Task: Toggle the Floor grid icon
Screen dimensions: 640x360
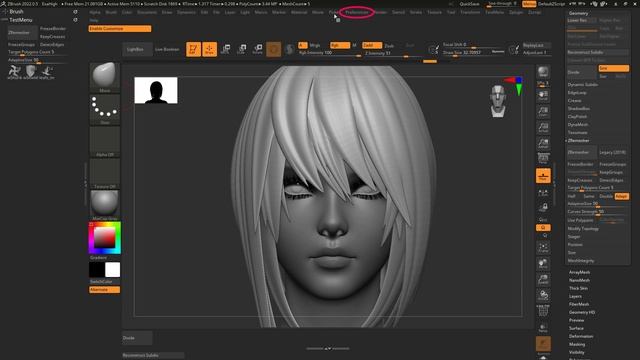Action: point(543,176)
